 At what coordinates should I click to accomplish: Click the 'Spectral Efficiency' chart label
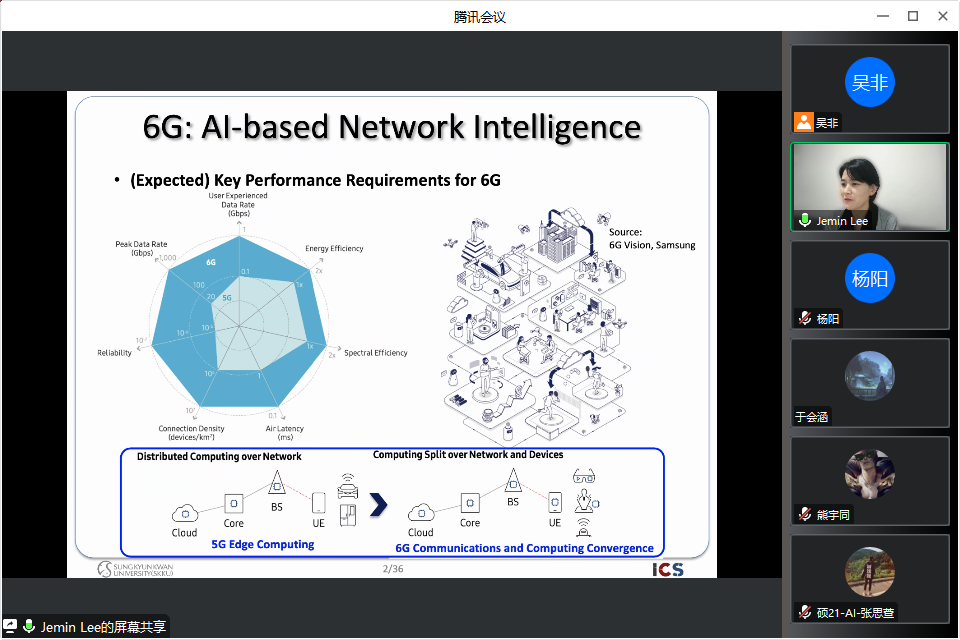coord(376,353)
